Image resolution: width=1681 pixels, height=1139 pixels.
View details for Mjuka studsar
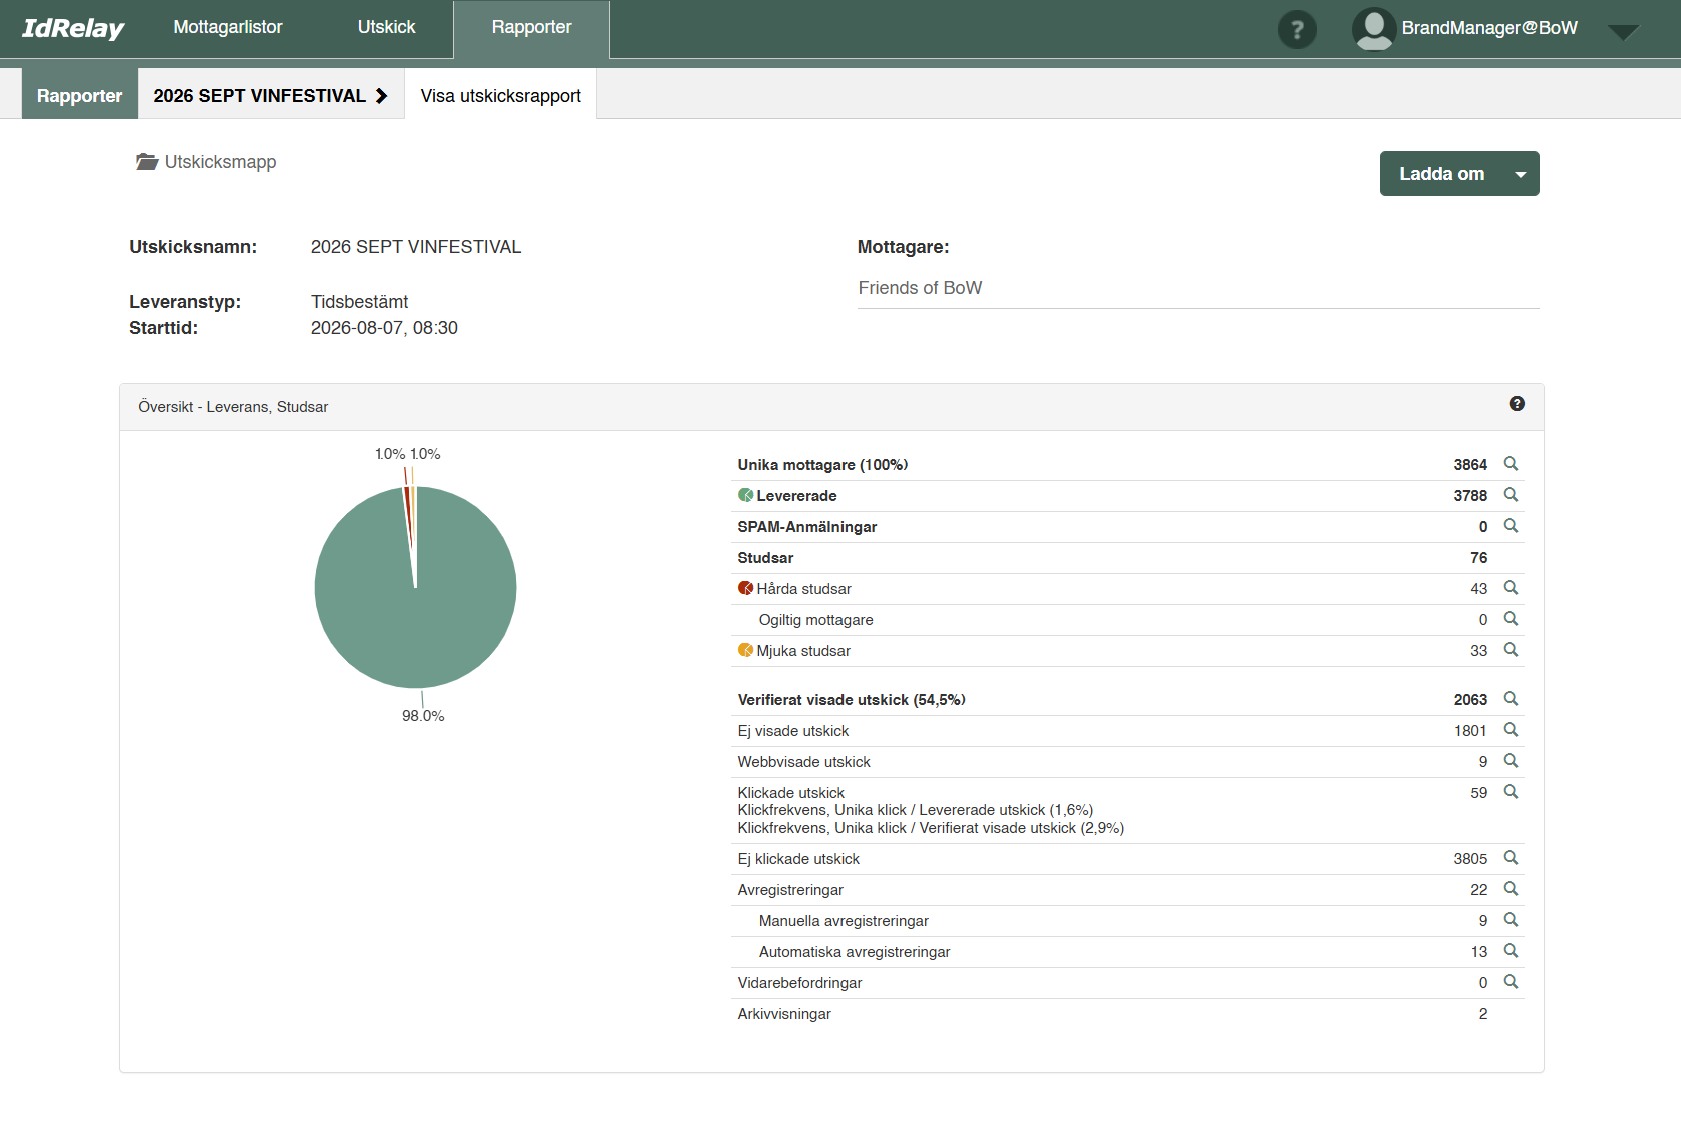coord(1511,650)
